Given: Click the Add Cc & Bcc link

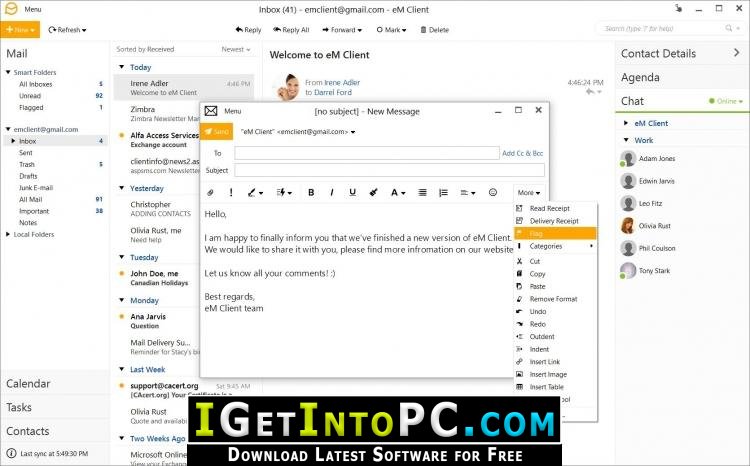Looking at the screenshot, I should (522, 153).
